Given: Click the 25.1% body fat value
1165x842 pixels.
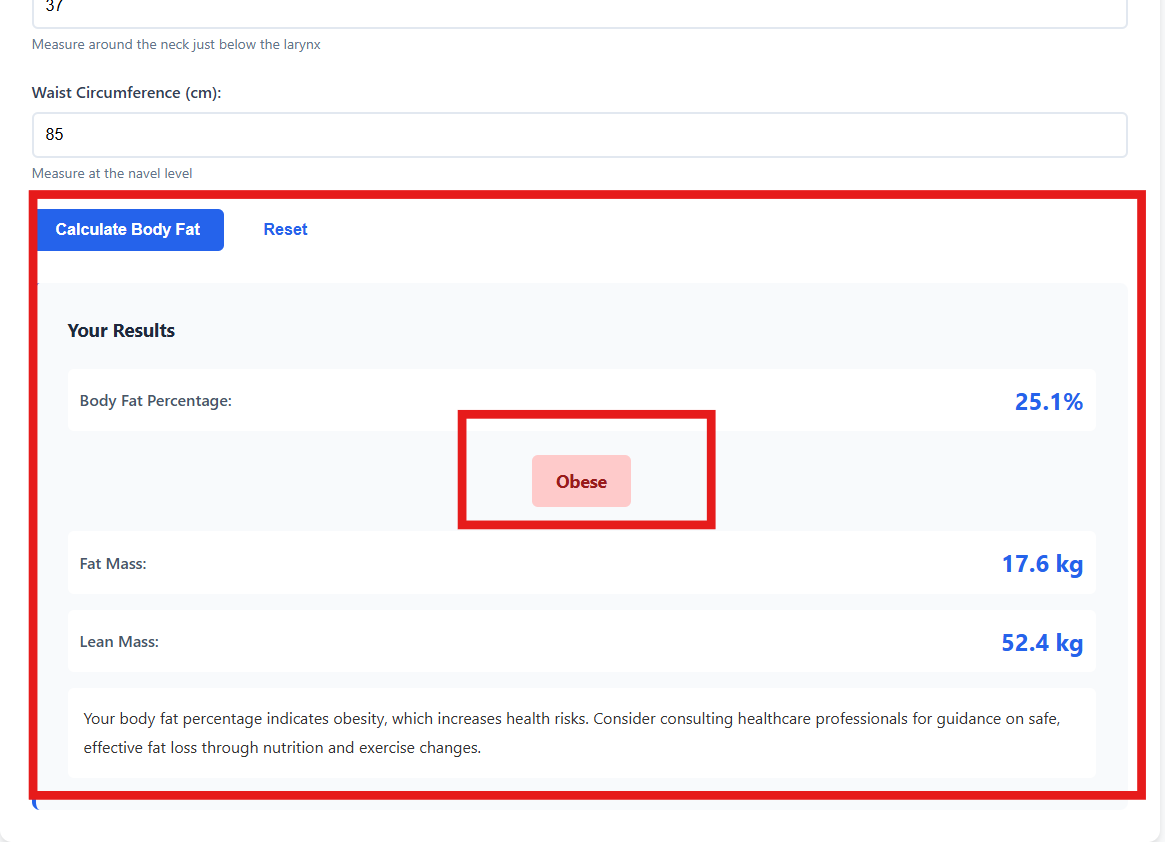Looking at the screenshot, I should point(1048,402).
